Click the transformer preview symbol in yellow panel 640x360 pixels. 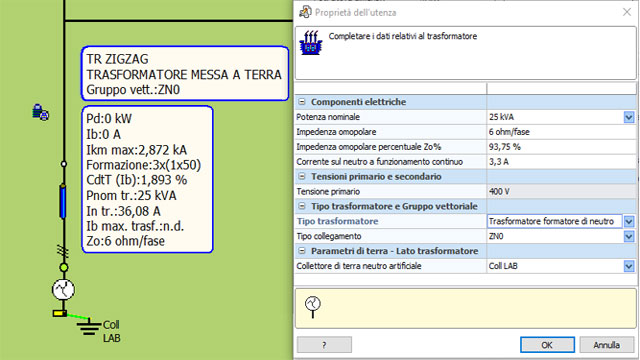[313, 307]
